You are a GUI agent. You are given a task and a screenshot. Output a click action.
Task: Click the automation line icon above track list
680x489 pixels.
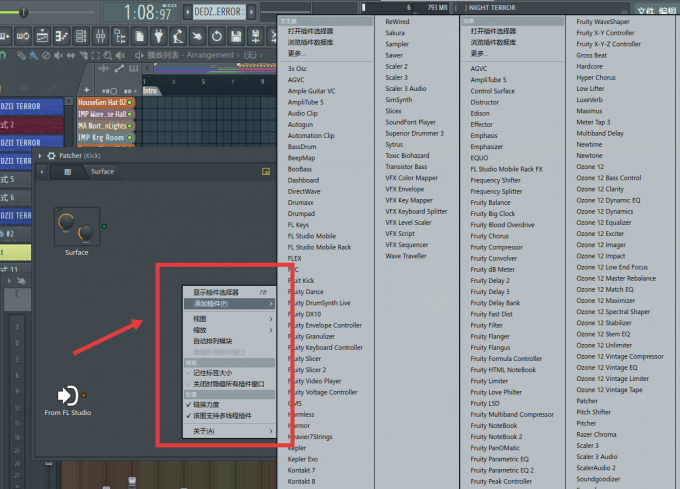coord(119,68)
